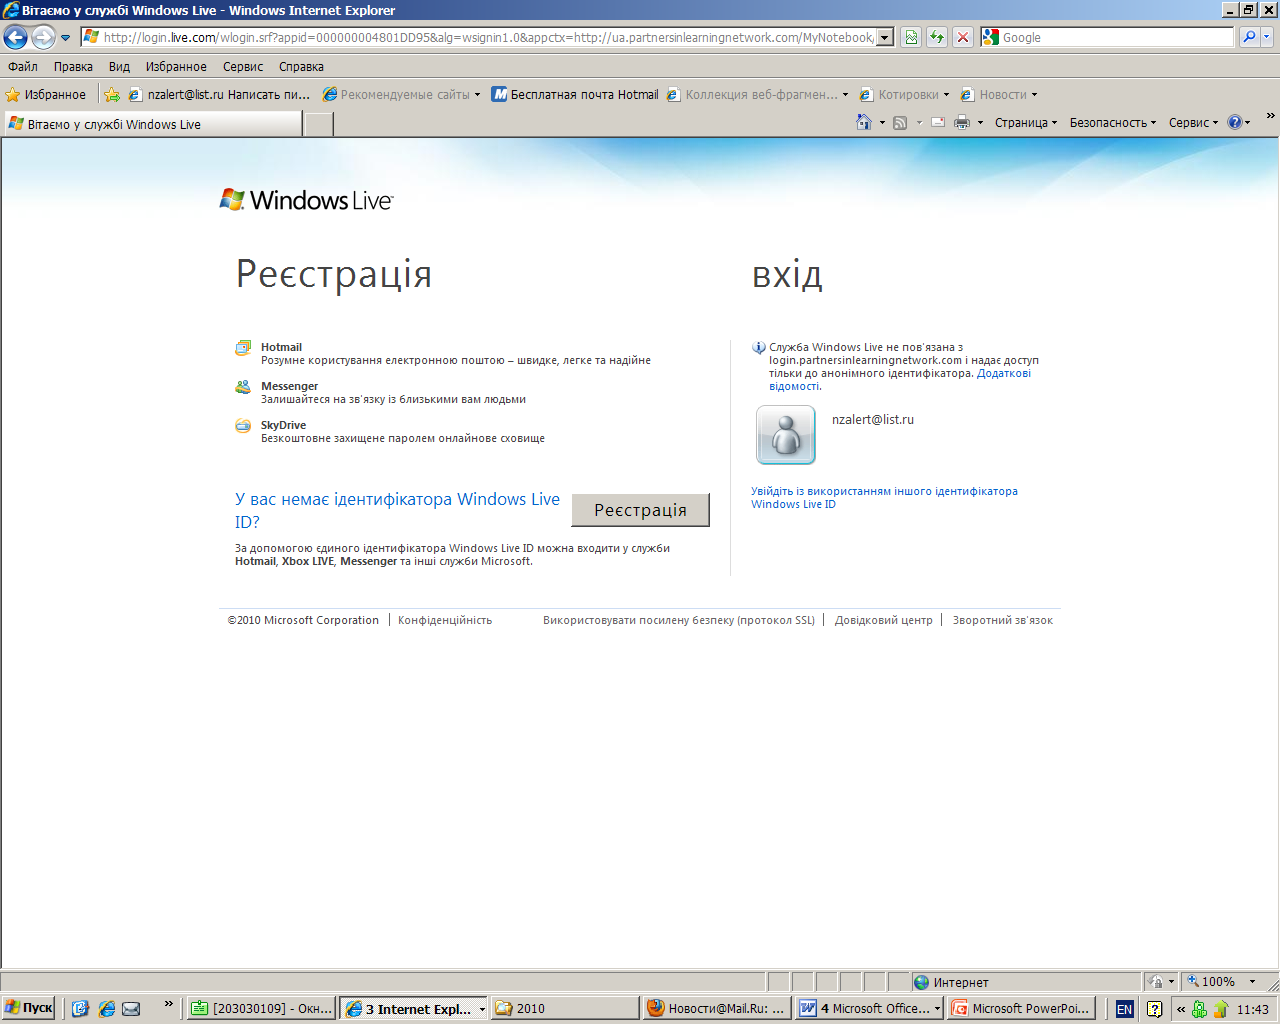The width and height of the screenshot is (1280, 1024).
Task: Open the Довідковий центр link
Action: click(884, 620)
